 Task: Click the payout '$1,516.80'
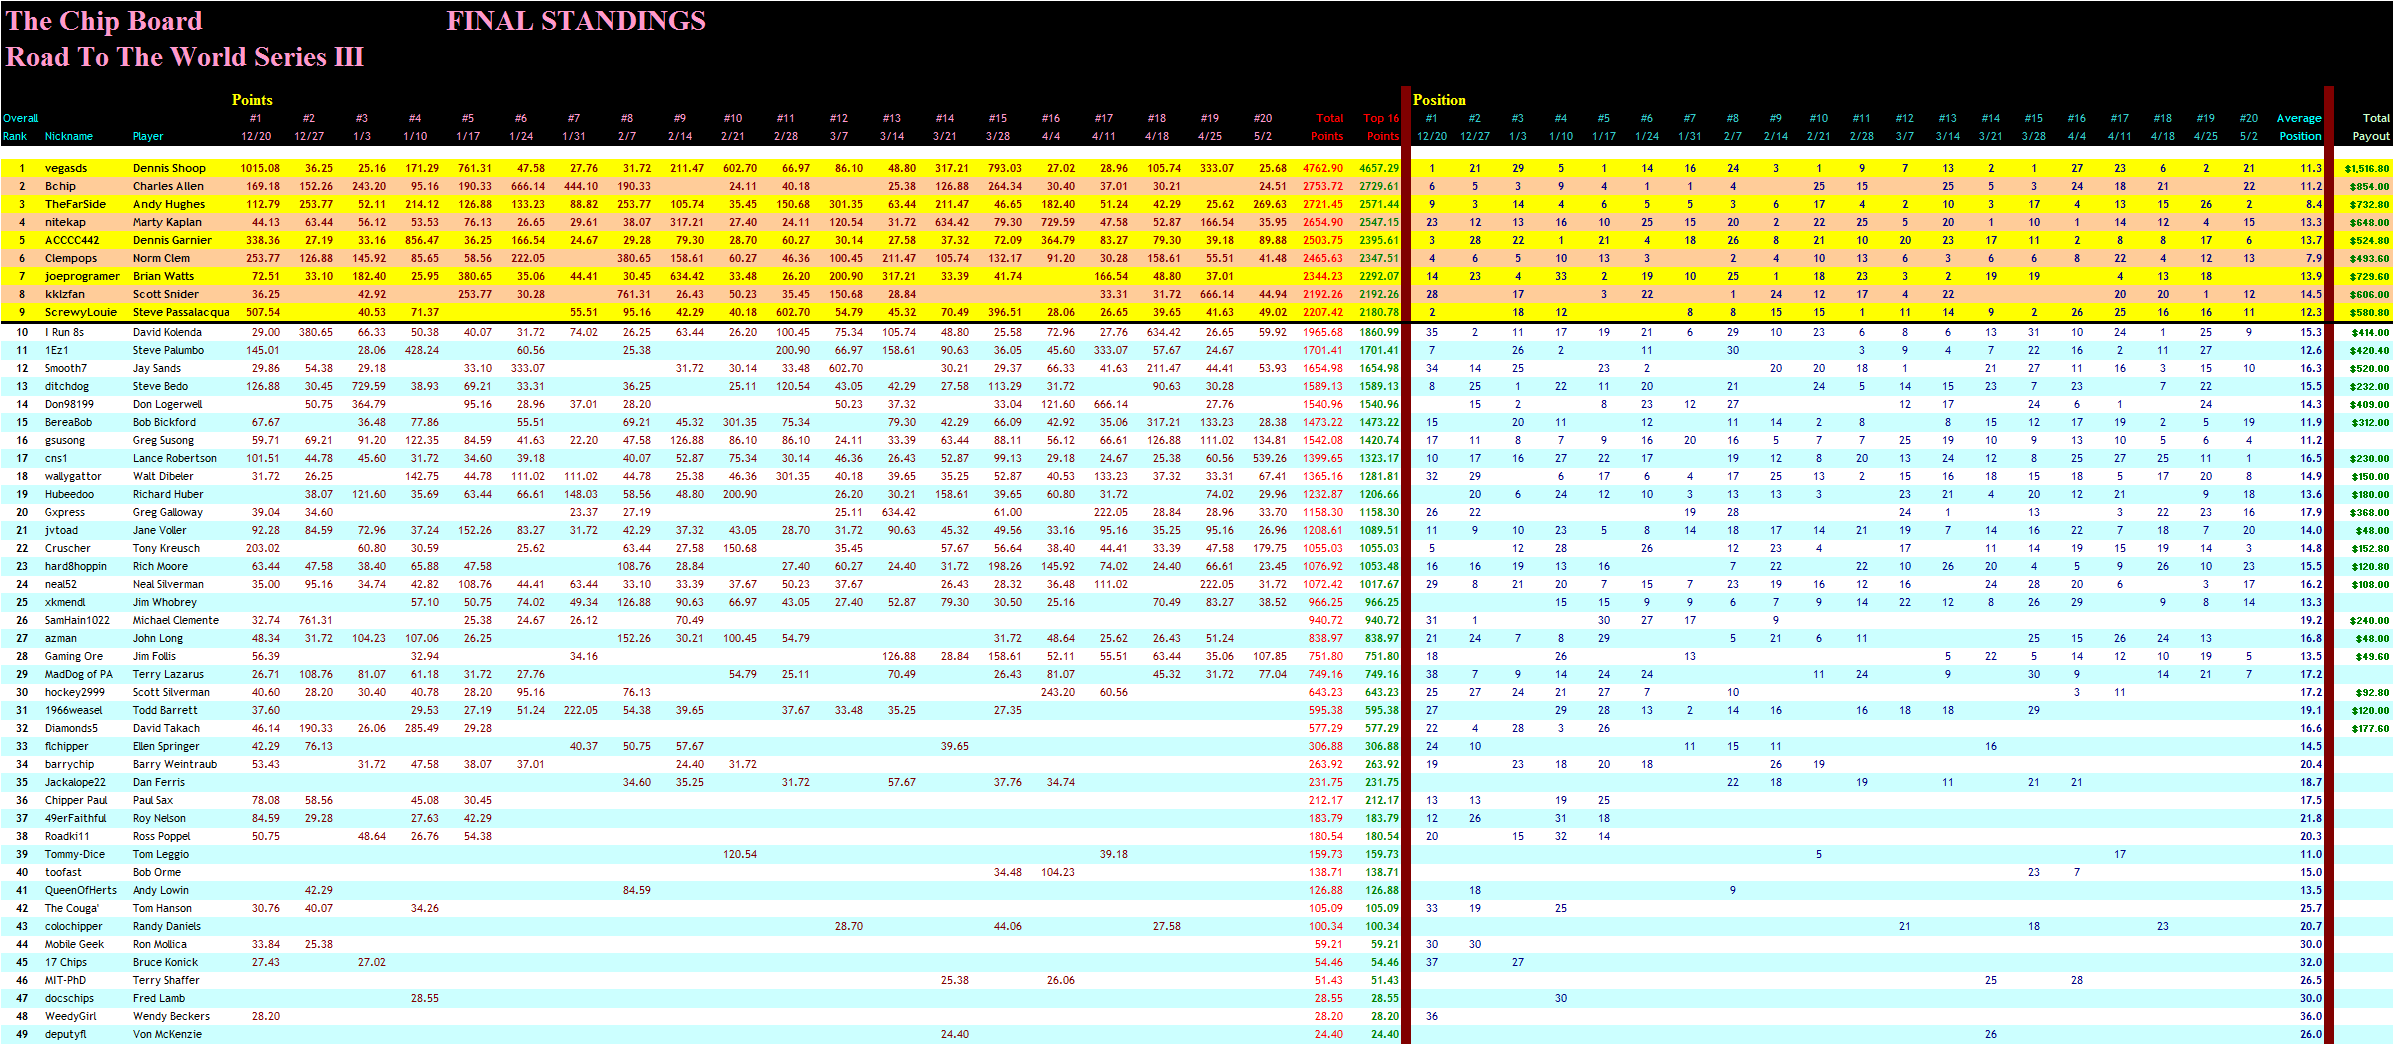[2367, 169]
